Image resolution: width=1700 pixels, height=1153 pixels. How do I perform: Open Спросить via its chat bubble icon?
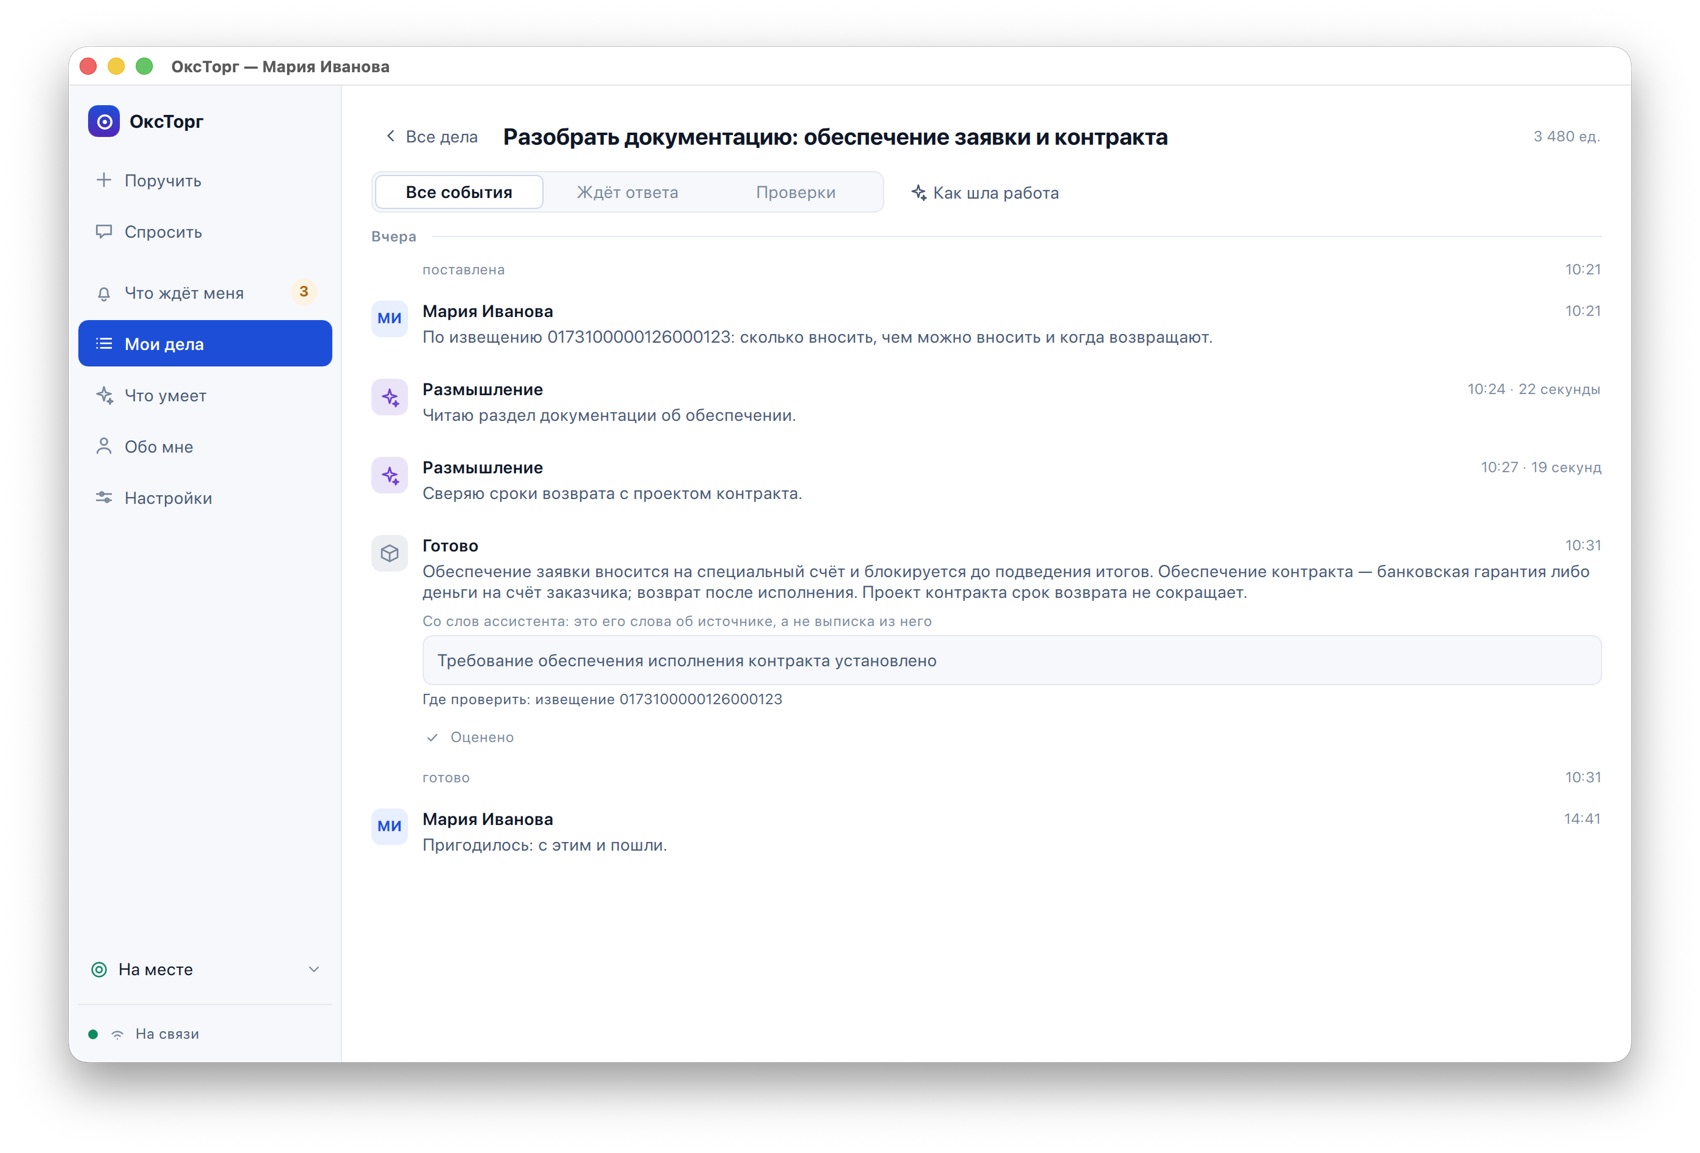click(x=104, y=231)
